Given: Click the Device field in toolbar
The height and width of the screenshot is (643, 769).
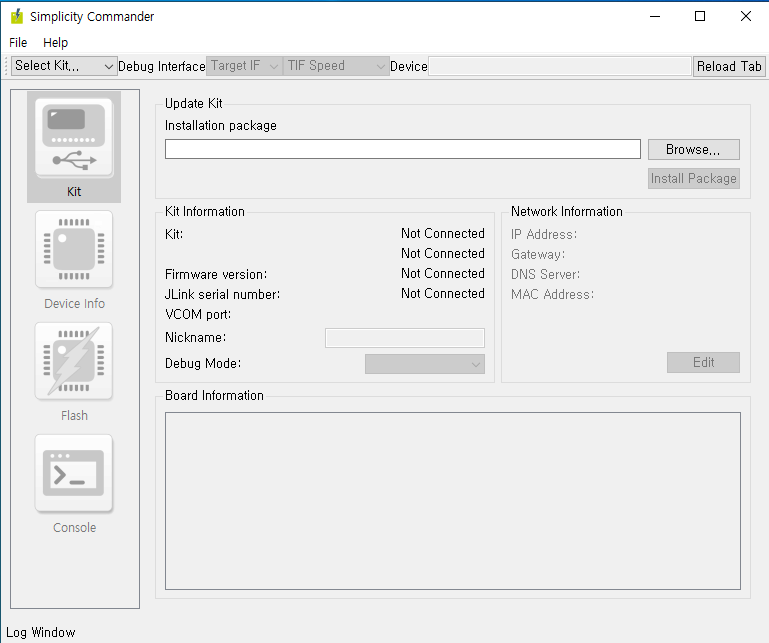Looking at the screenshot, I should 560,66.
